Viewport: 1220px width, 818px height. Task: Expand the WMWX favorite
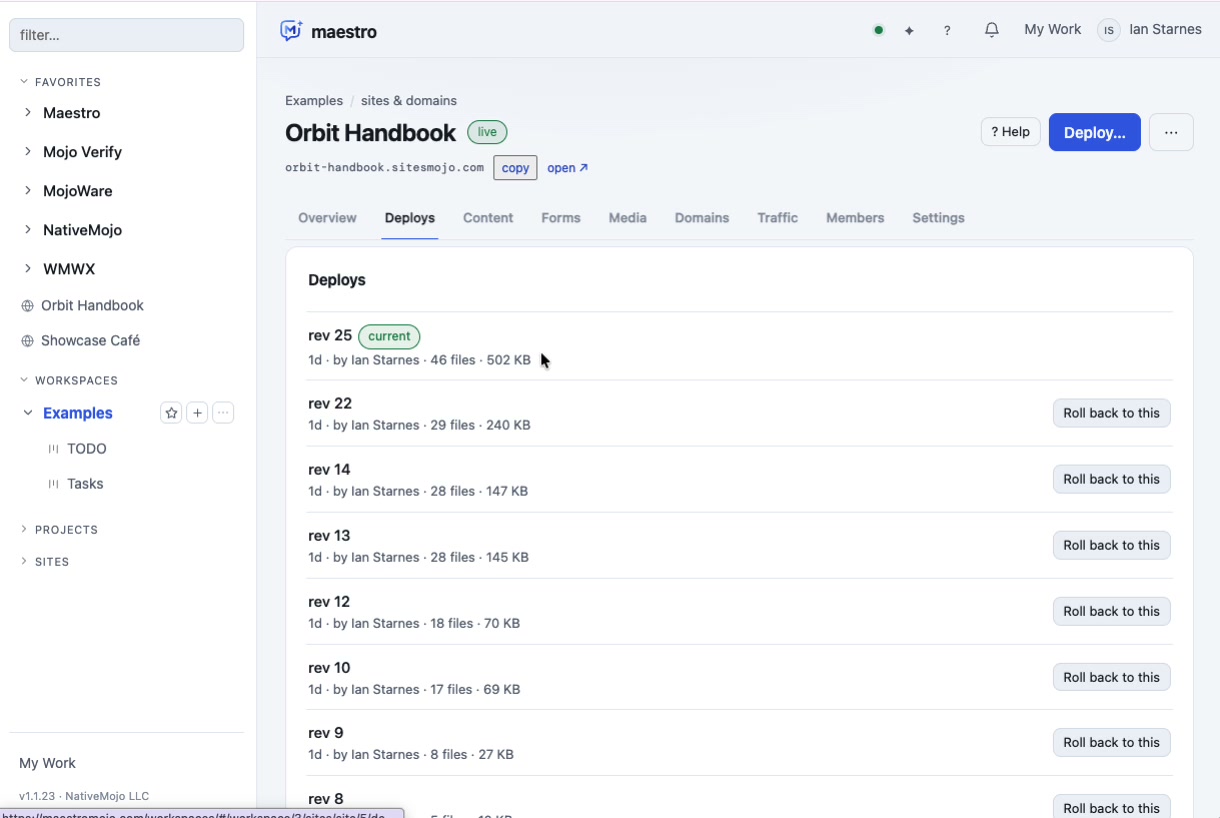coord(28,269)
